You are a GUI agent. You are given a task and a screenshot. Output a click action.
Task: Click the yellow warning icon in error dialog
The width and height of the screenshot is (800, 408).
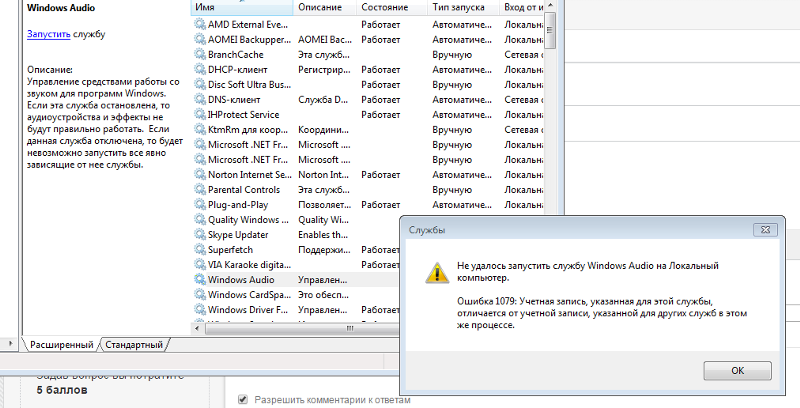437,273
